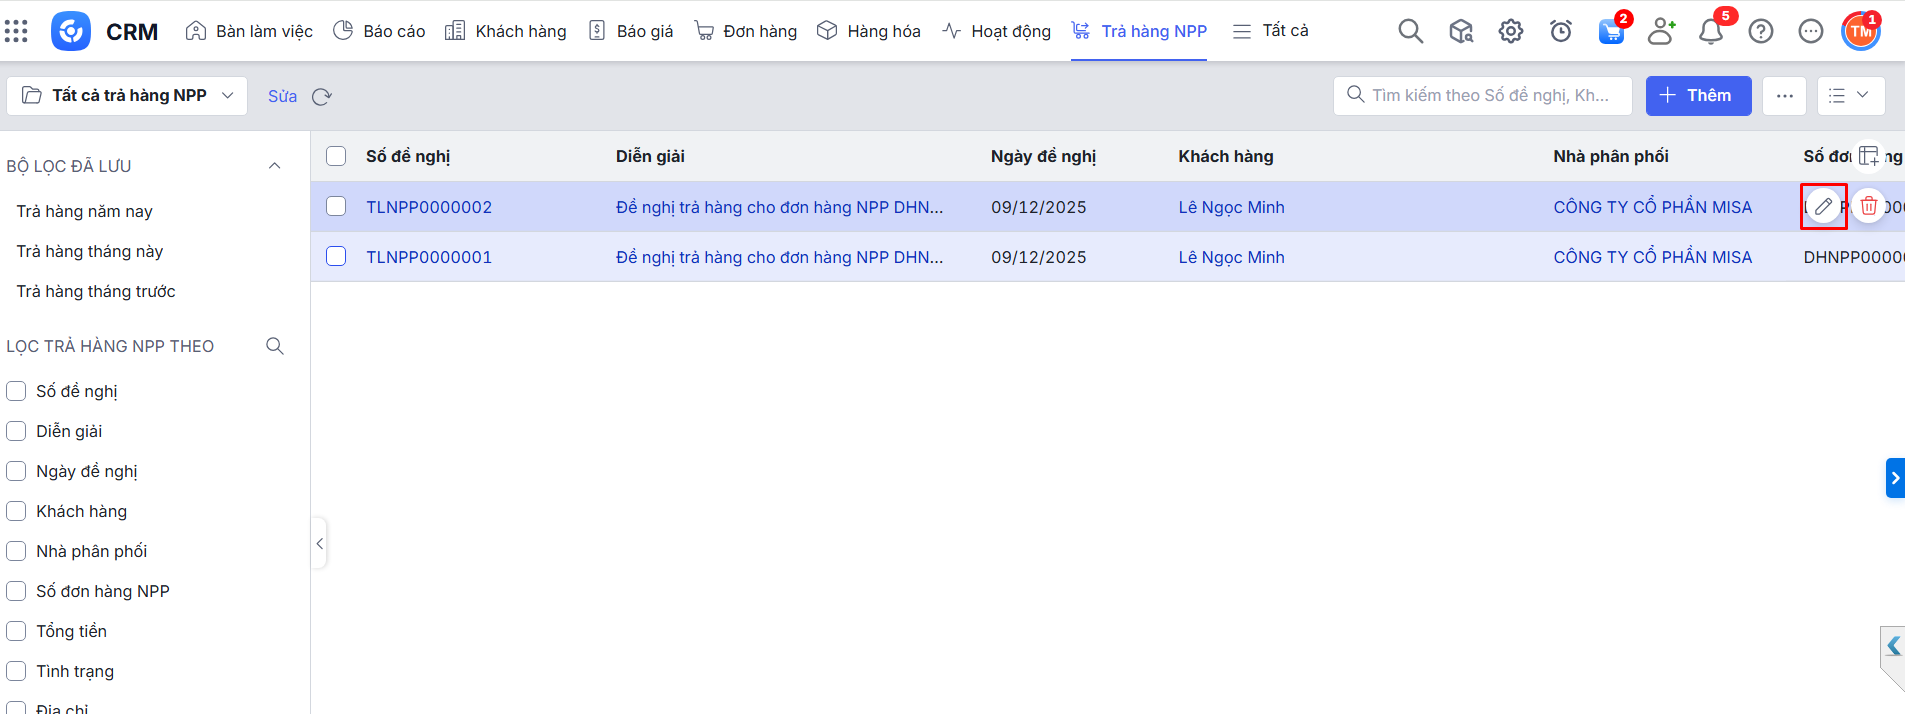Collapse the Bộ lọc đã lưu section
Image resolution: width=1905 pixels, height=714 pixels.
274,166
